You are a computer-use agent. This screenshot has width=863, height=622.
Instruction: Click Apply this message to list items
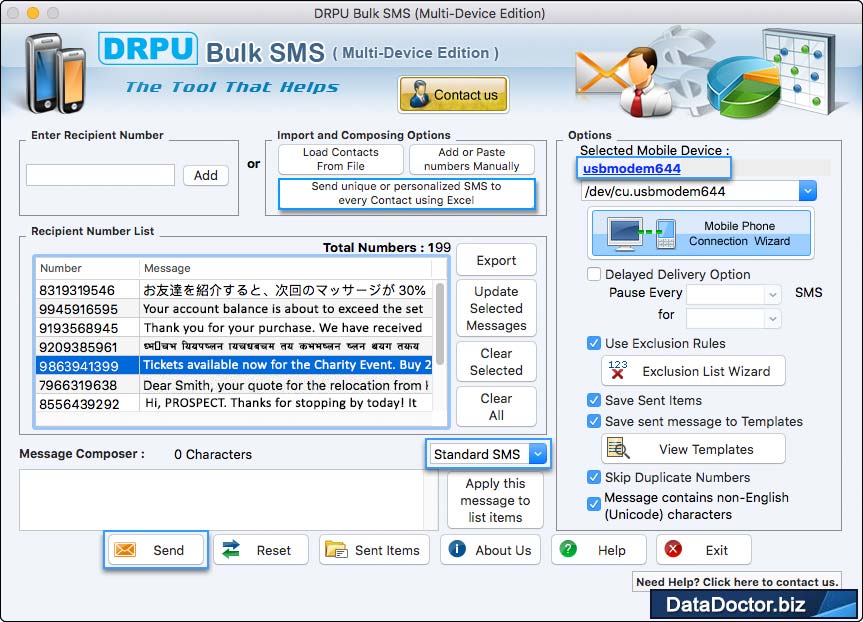(x=495, y=500)
